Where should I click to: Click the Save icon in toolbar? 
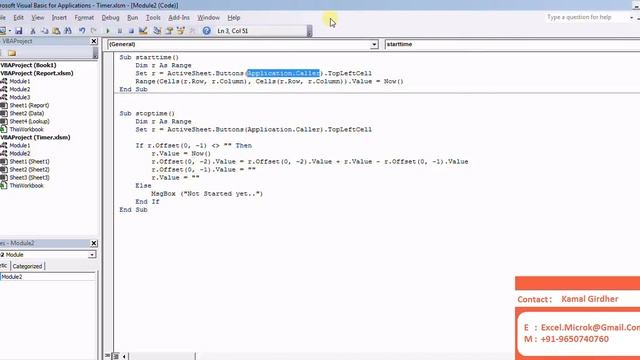(19, 31)
